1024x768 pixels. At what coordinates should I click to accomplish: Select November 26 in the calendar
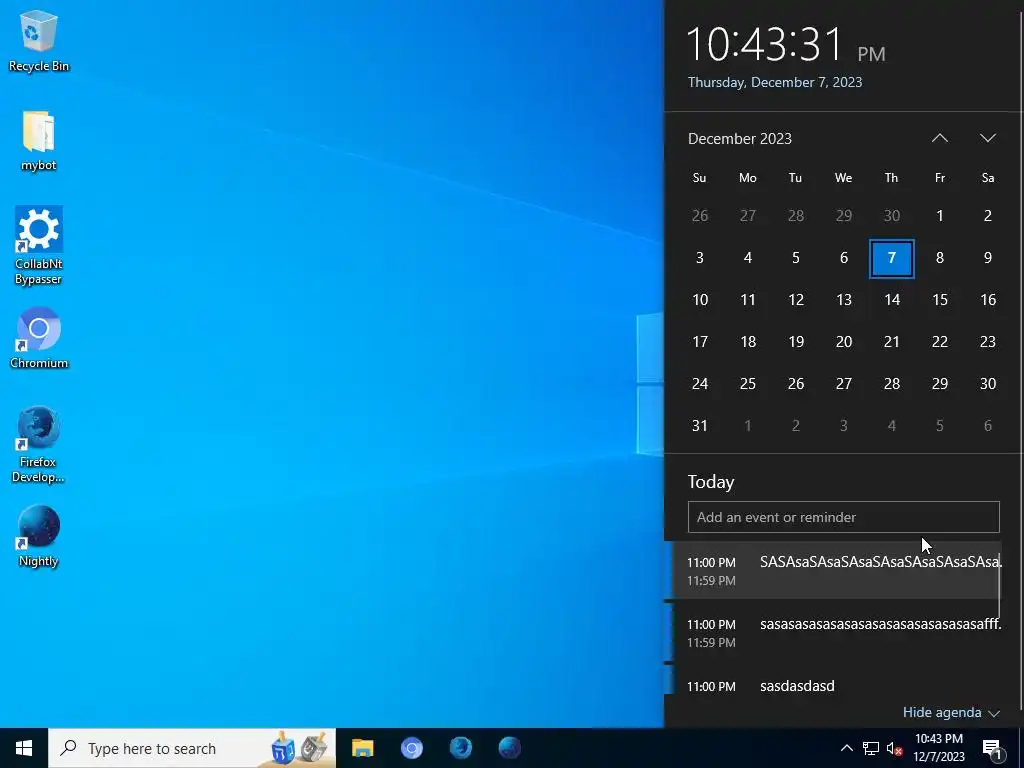click(699, 216)
